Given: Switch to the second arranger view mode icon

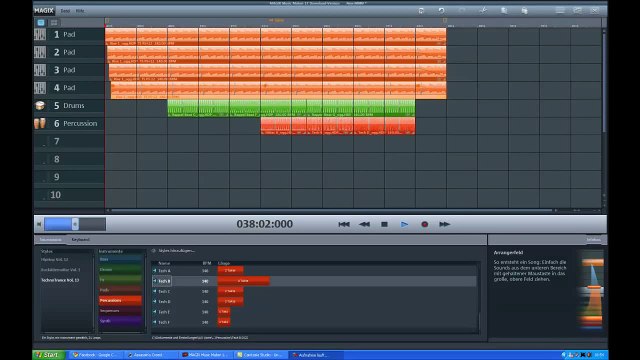Looking at the screenshot, I should point(54,22).
